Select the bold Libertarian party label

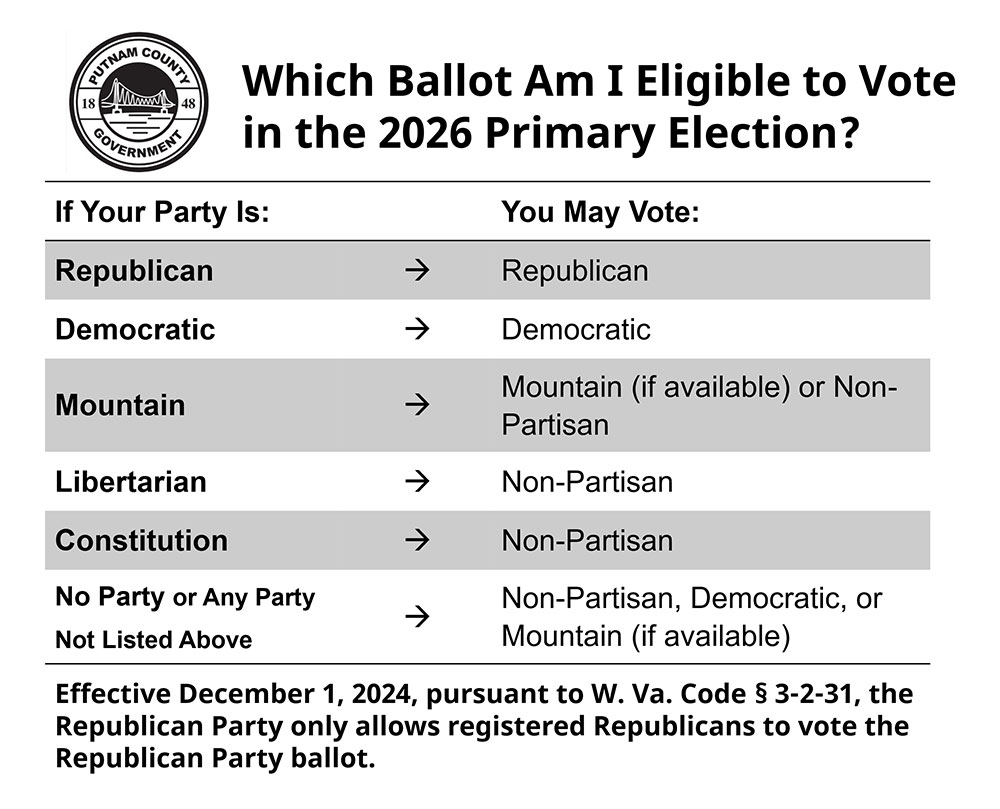(131, 482)
